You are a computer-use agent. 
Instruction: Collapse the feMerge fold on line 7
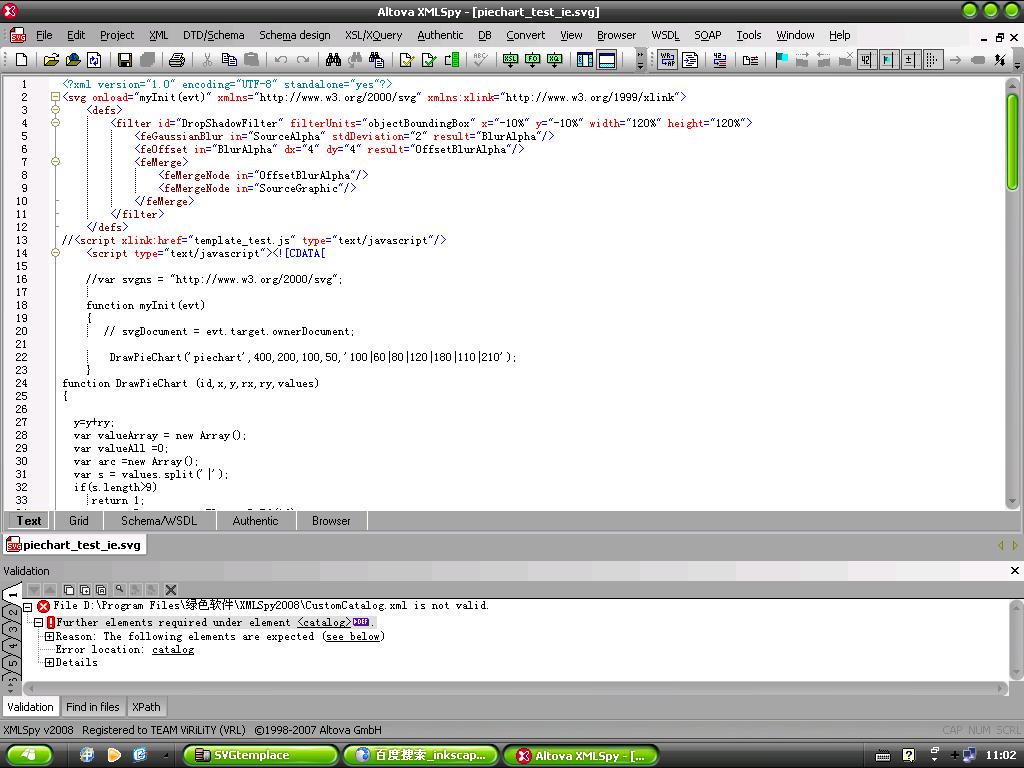(56, 161)
